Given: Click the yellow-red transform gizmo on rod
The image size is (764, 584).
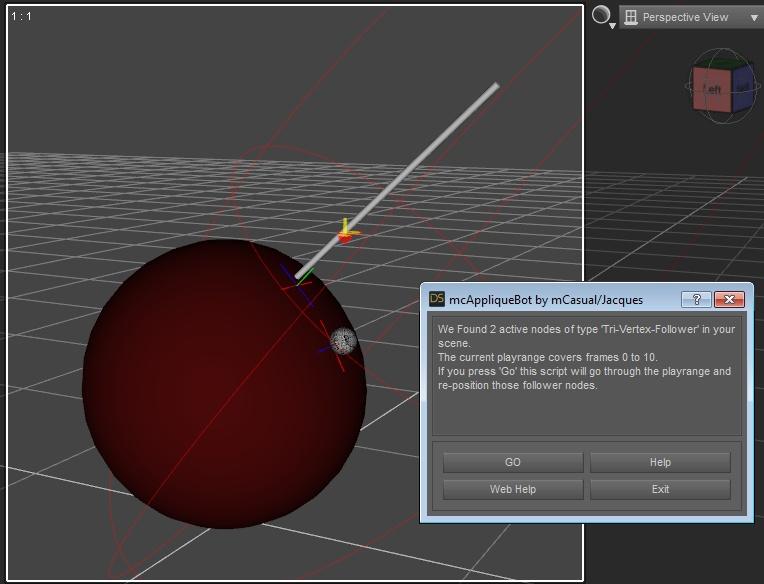Looking at the screenshot, I should (x=346, y=233).
